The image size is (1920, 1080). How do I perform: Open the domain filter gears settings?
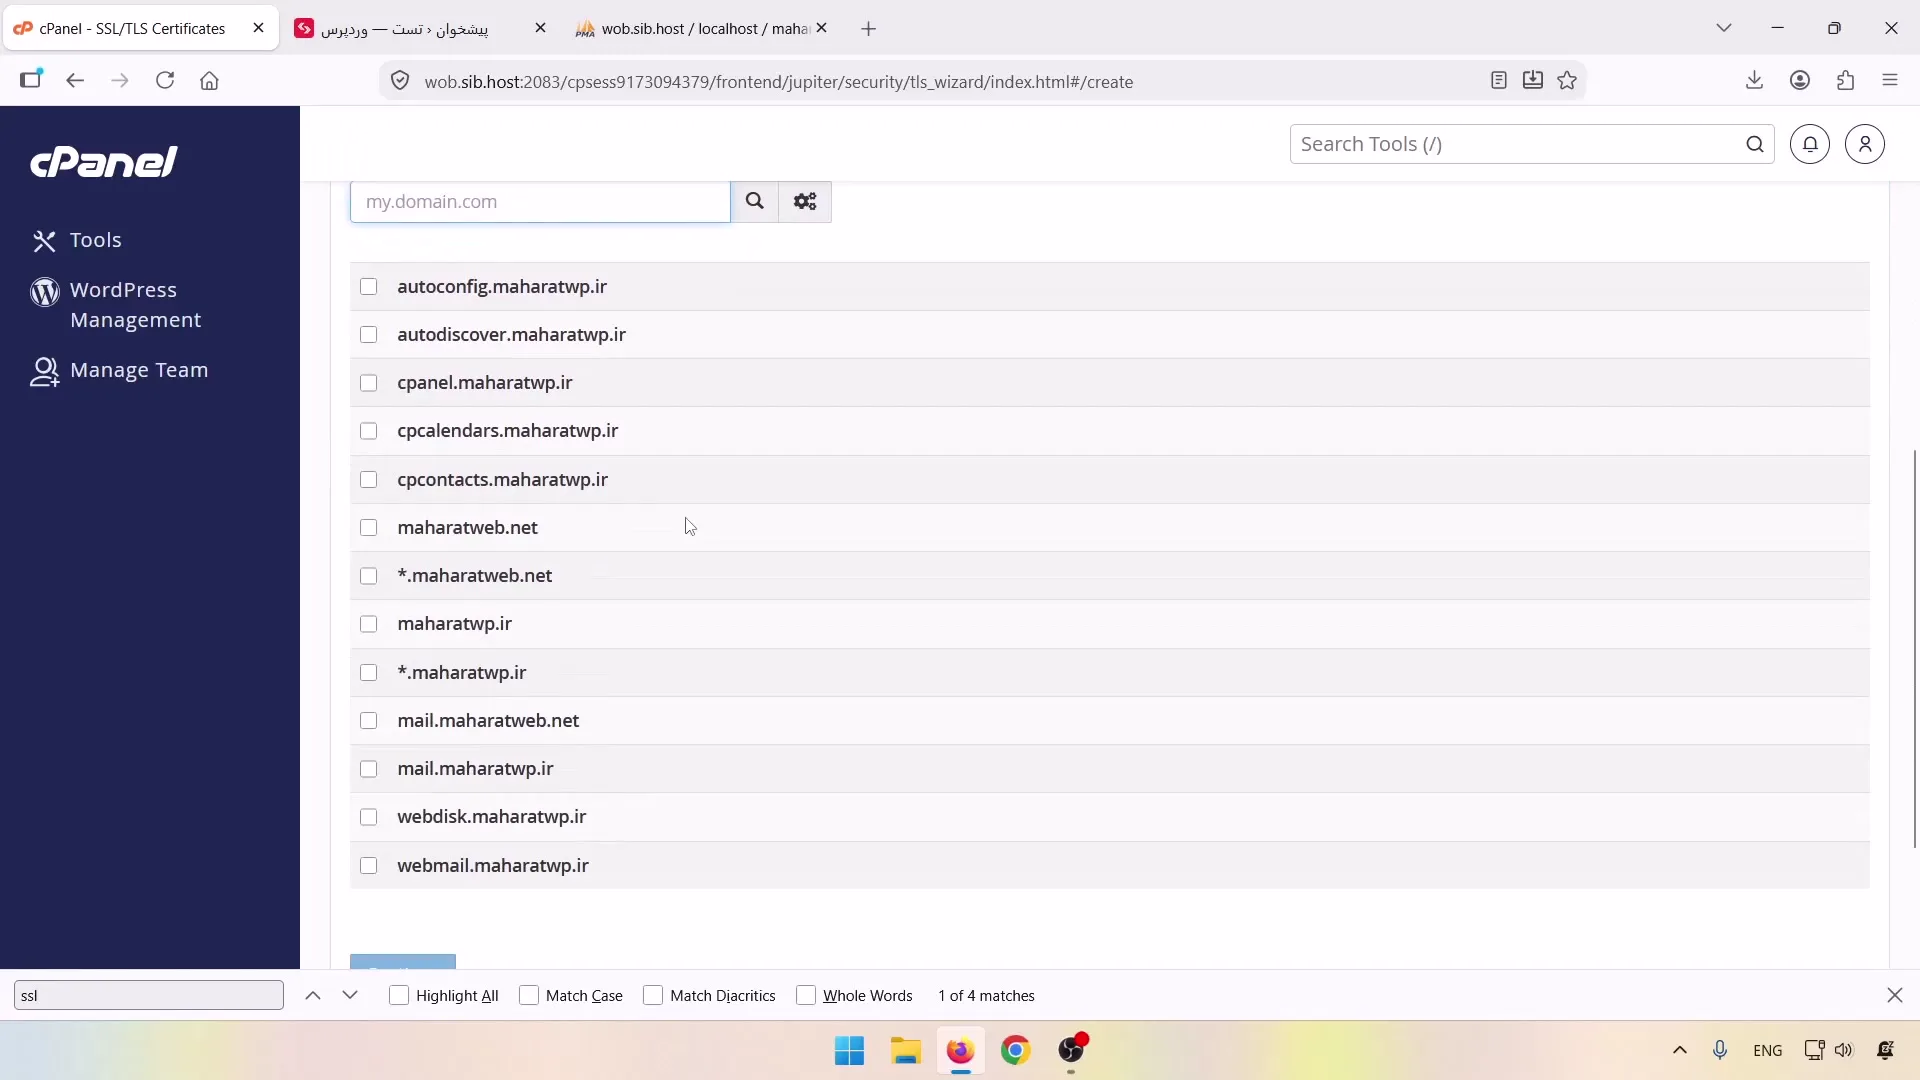click(x=805, y=202)
